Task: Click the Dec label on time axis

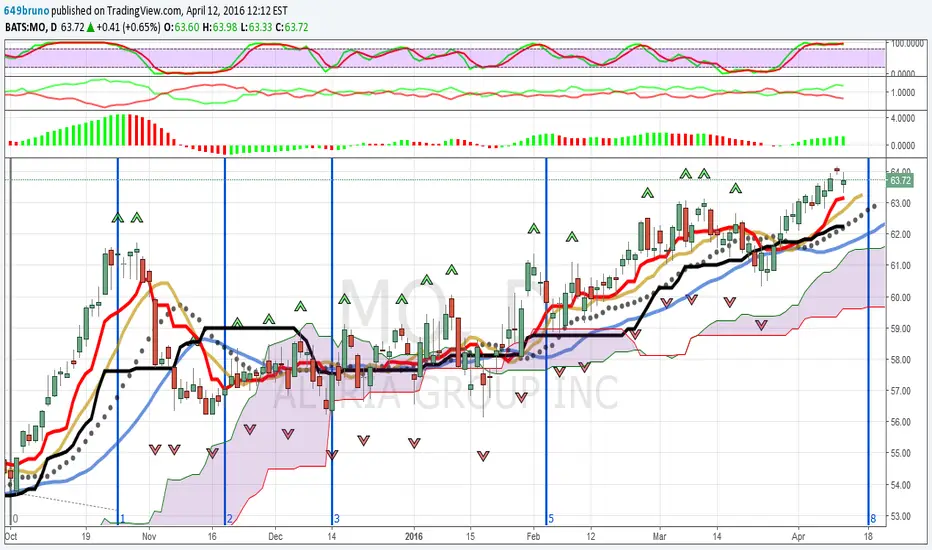Action: (275, 536)
